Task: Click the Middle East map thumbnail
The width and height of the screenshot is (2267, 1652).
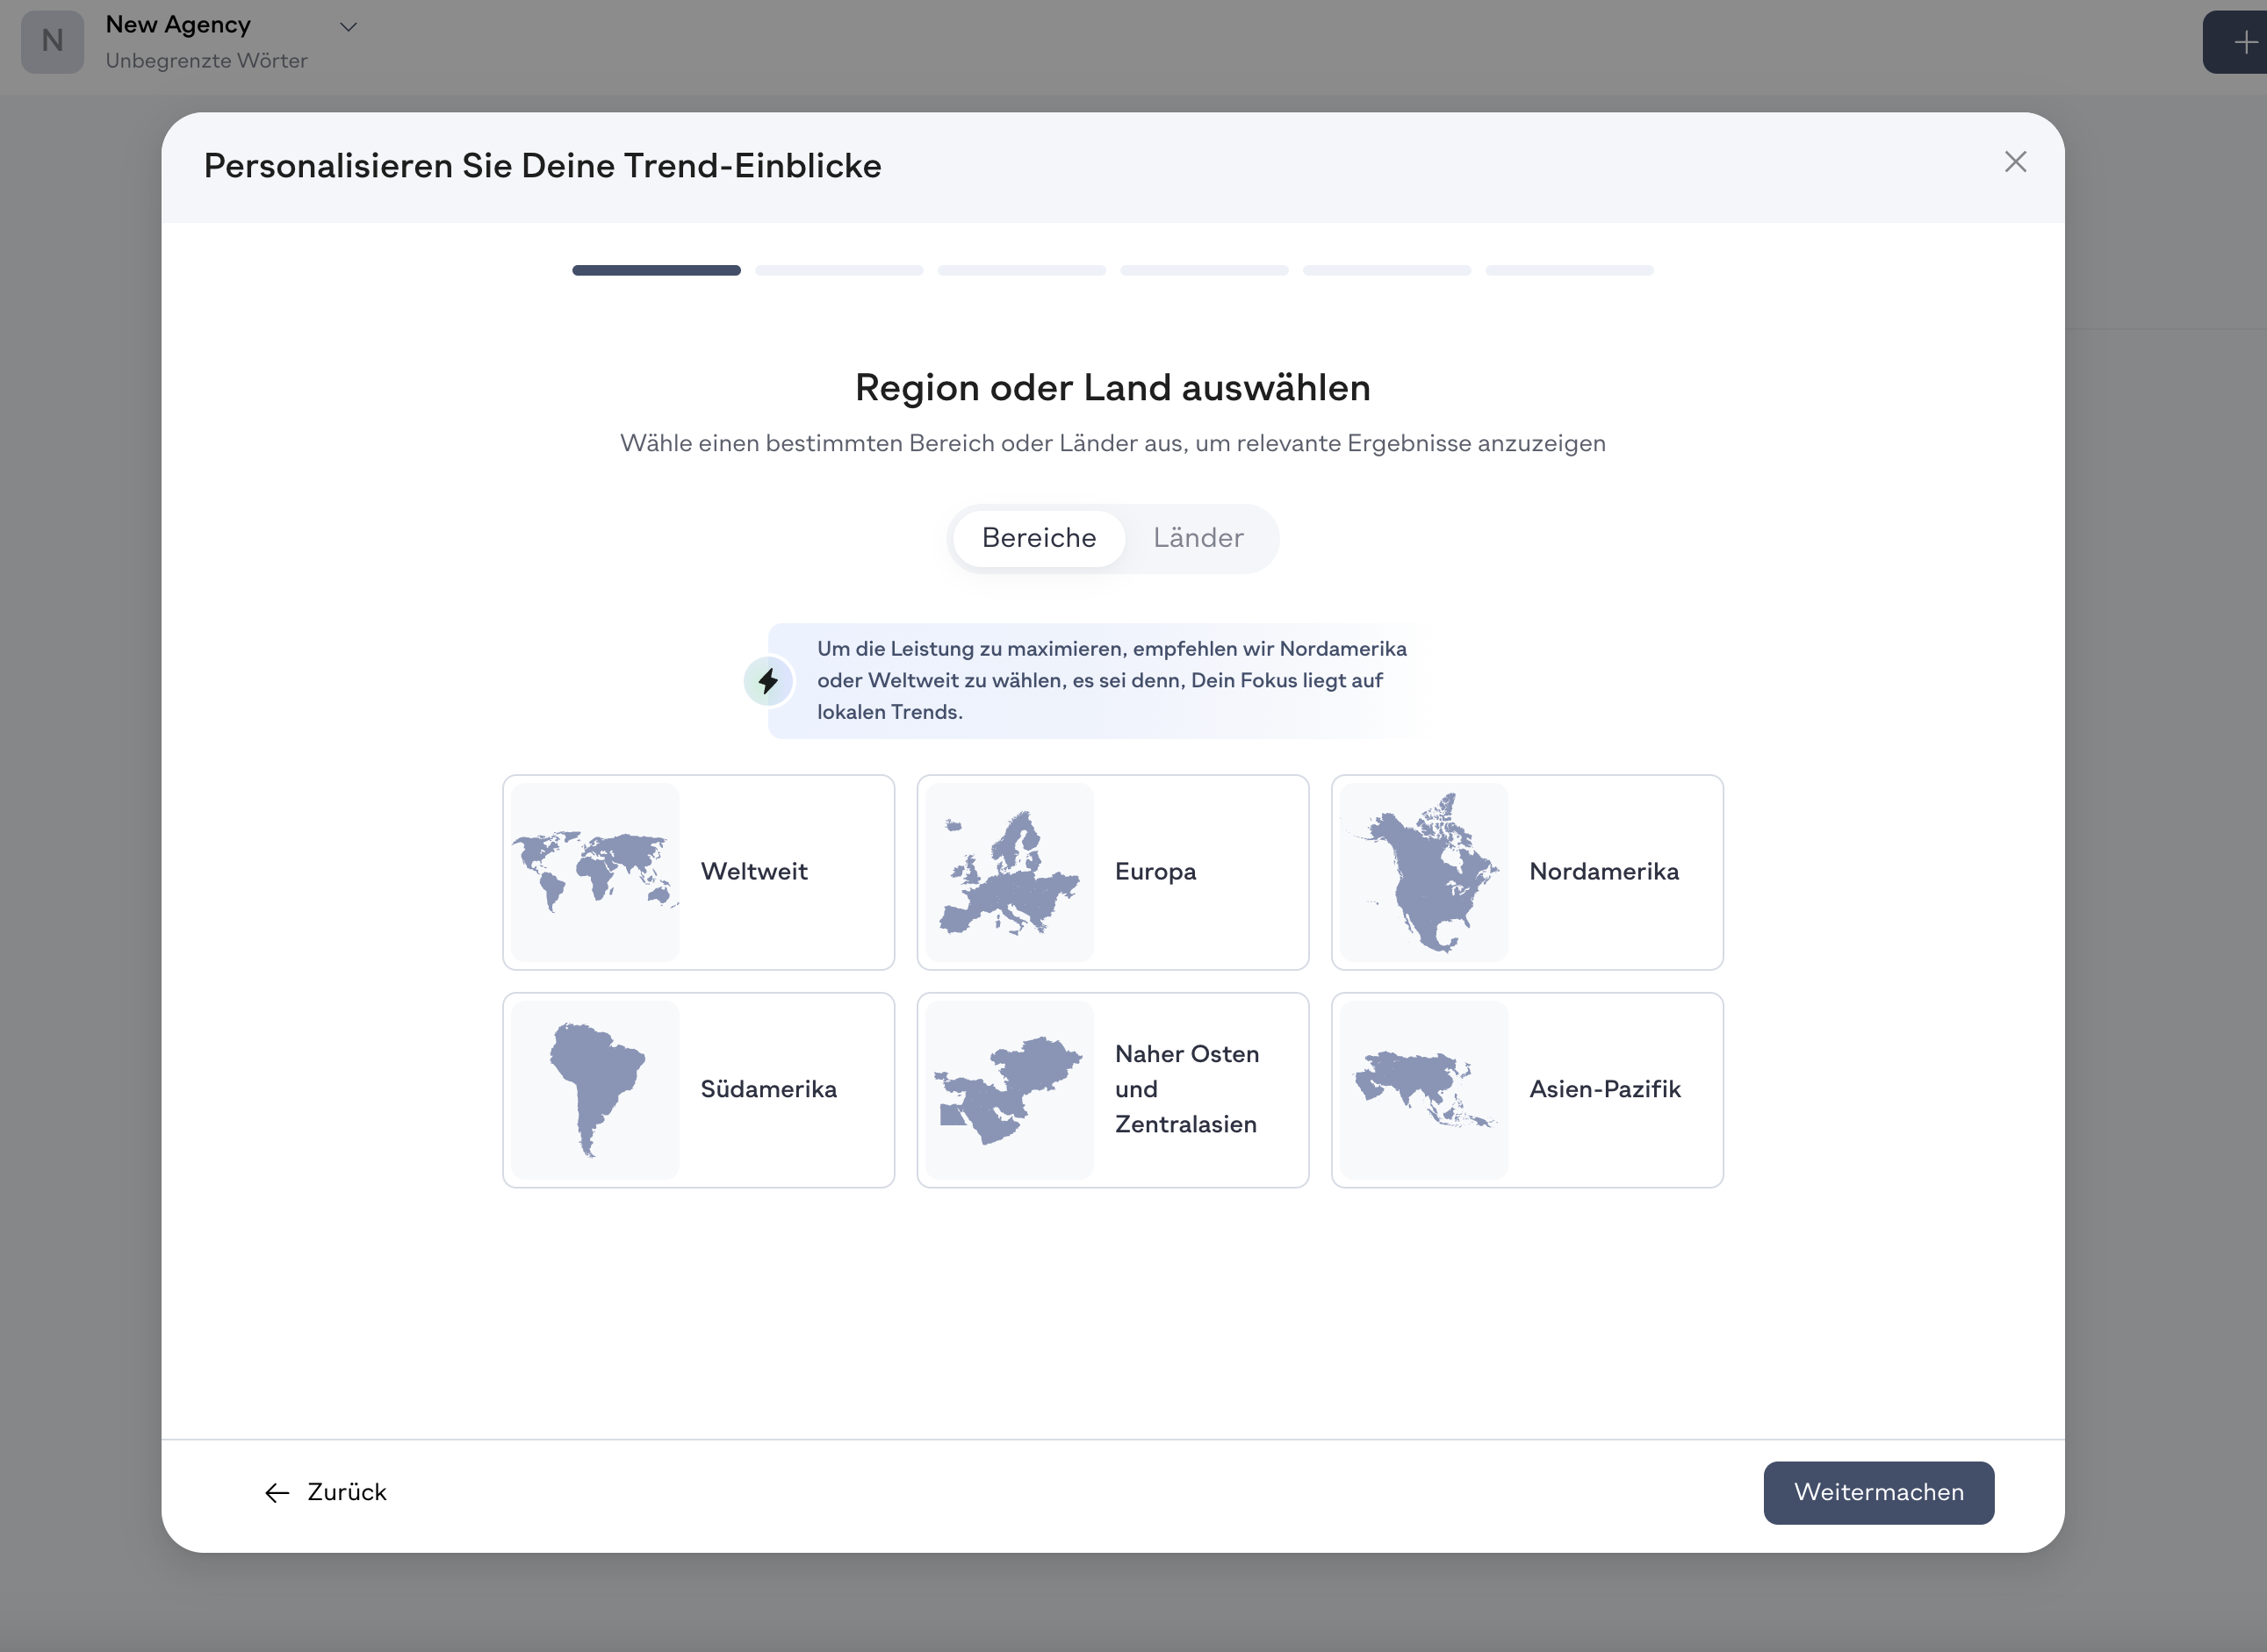Action: (x=1009, y=1090)
